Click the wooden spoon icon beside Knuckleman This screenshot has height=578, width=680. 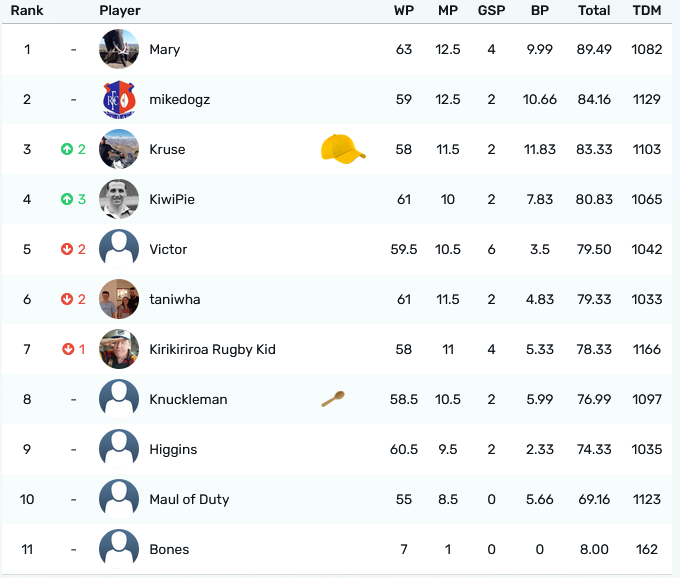click(333, 399)
